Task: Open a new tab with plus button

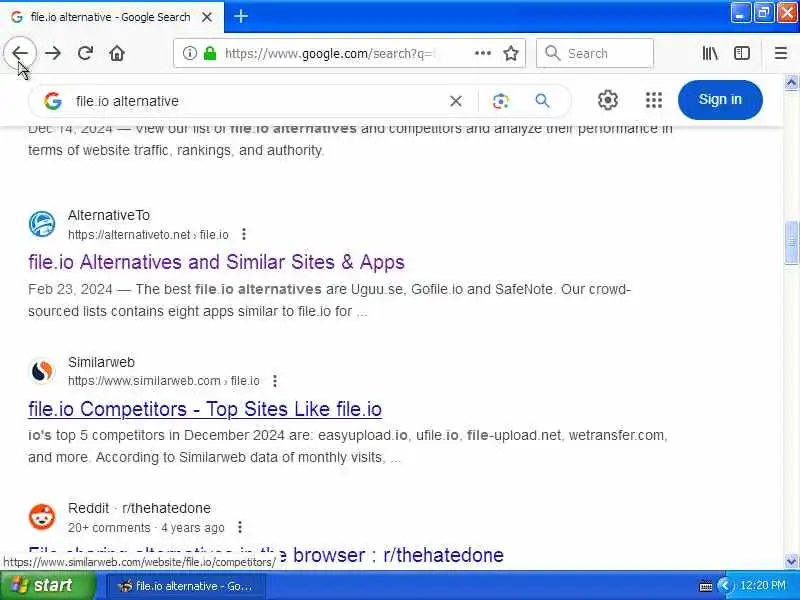Action: pos(241,17)
